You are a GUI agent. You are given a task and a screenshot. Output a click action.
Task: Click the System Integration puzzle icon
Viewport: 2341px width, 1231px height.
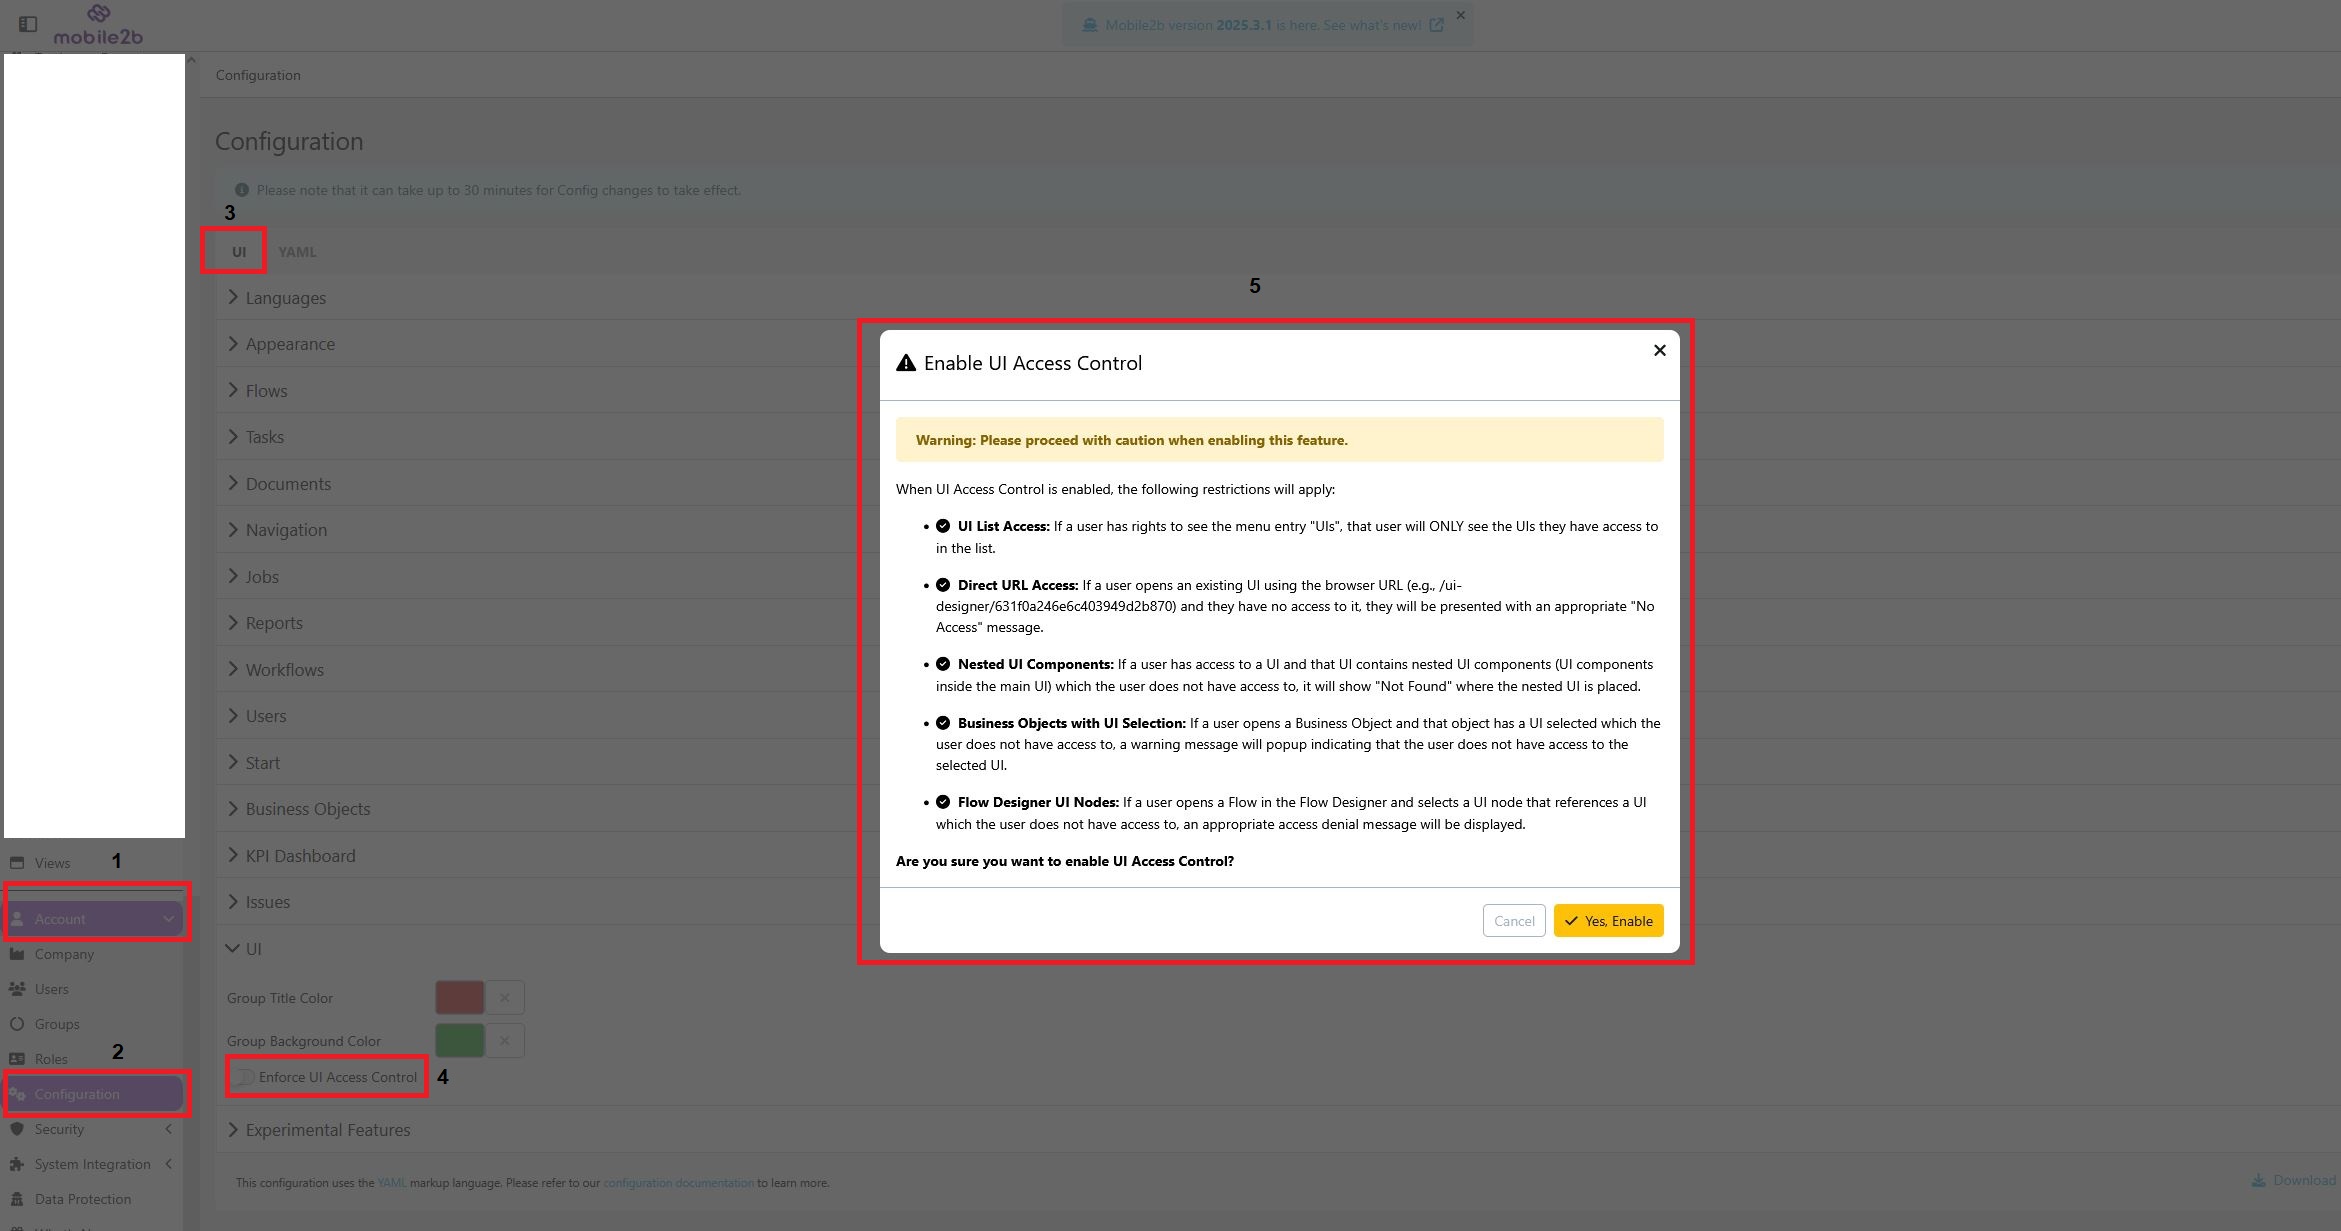pyautogui.click(x=18, y=1163)
